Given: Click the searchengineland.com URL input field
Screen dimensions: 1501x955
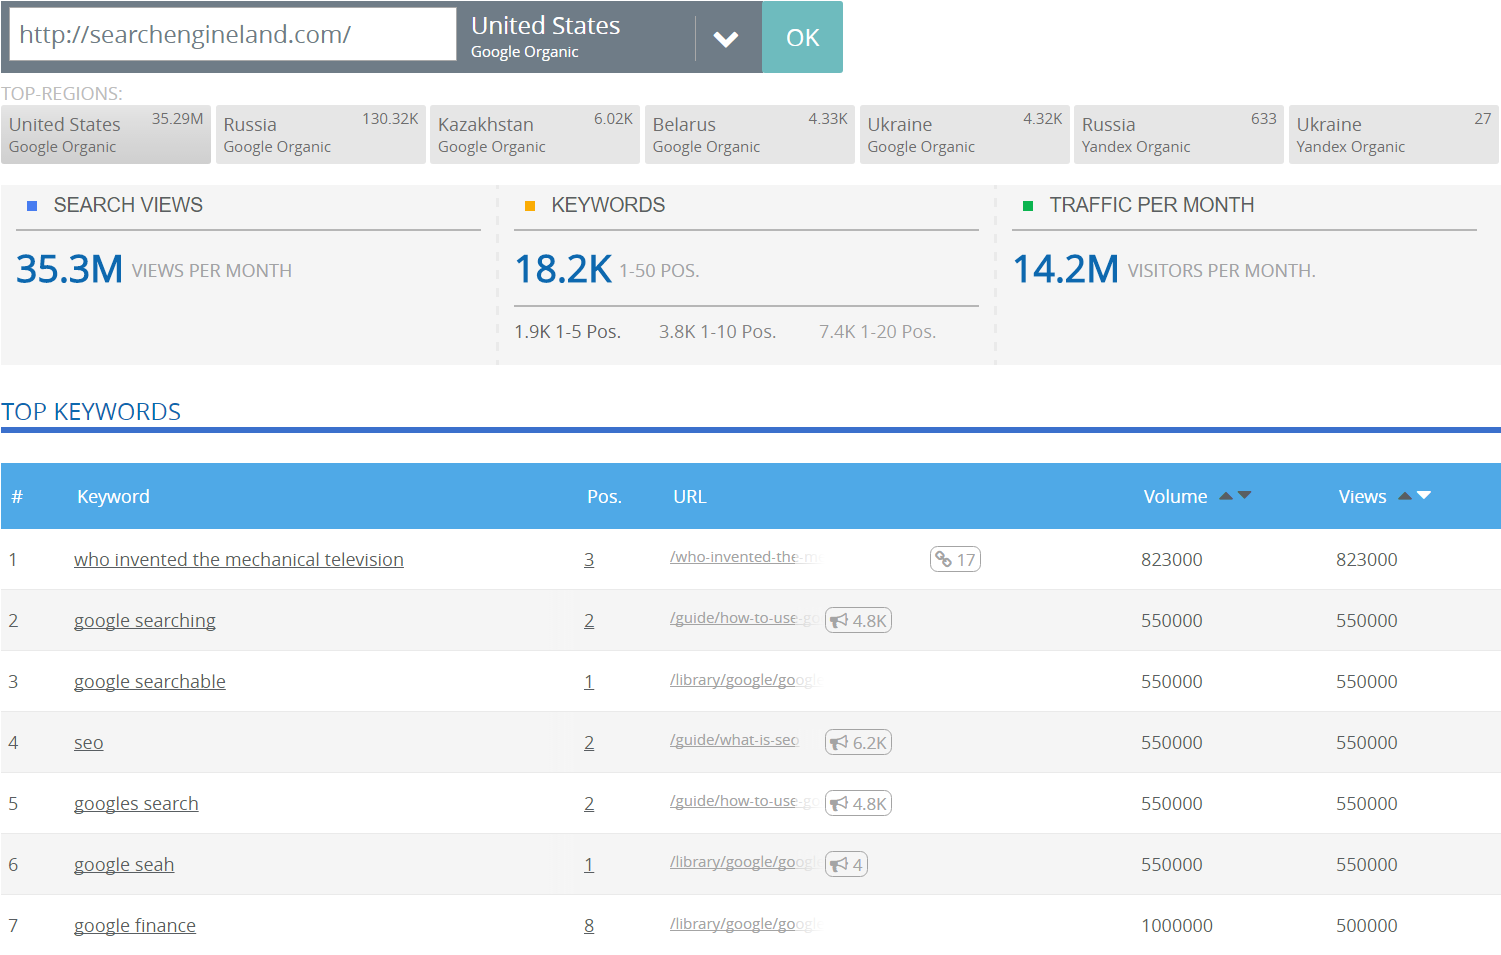Looking at the screenshot, I should [x=233, y=35].
